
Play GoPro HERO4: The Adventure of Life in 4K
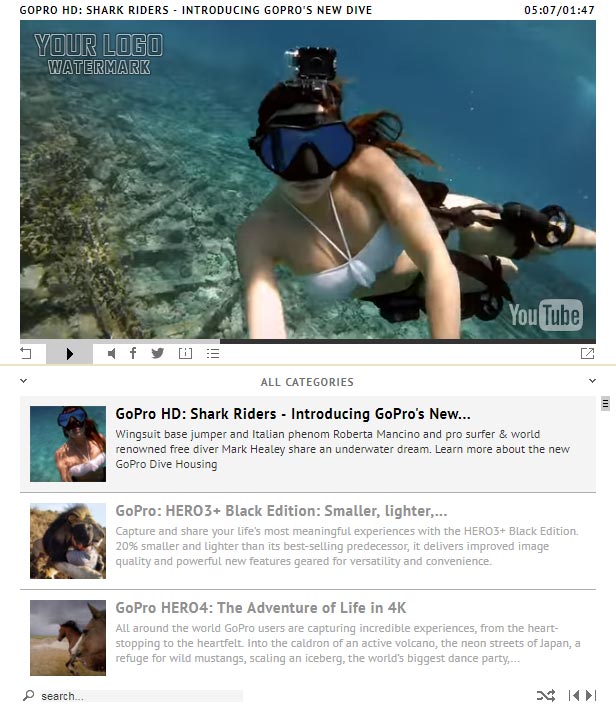[x=260, y=608]
